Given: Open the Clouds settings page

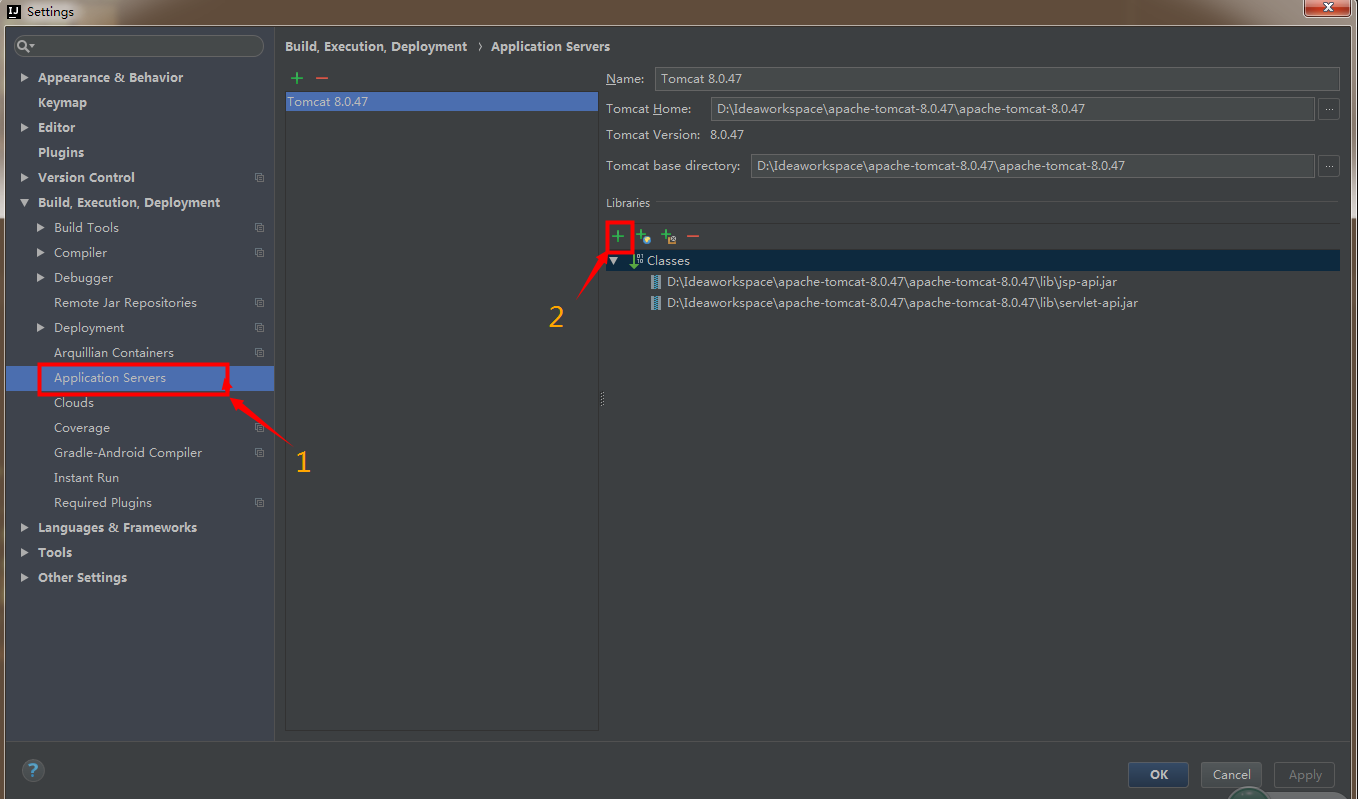Looking at the screenshot, I should 73,402.
